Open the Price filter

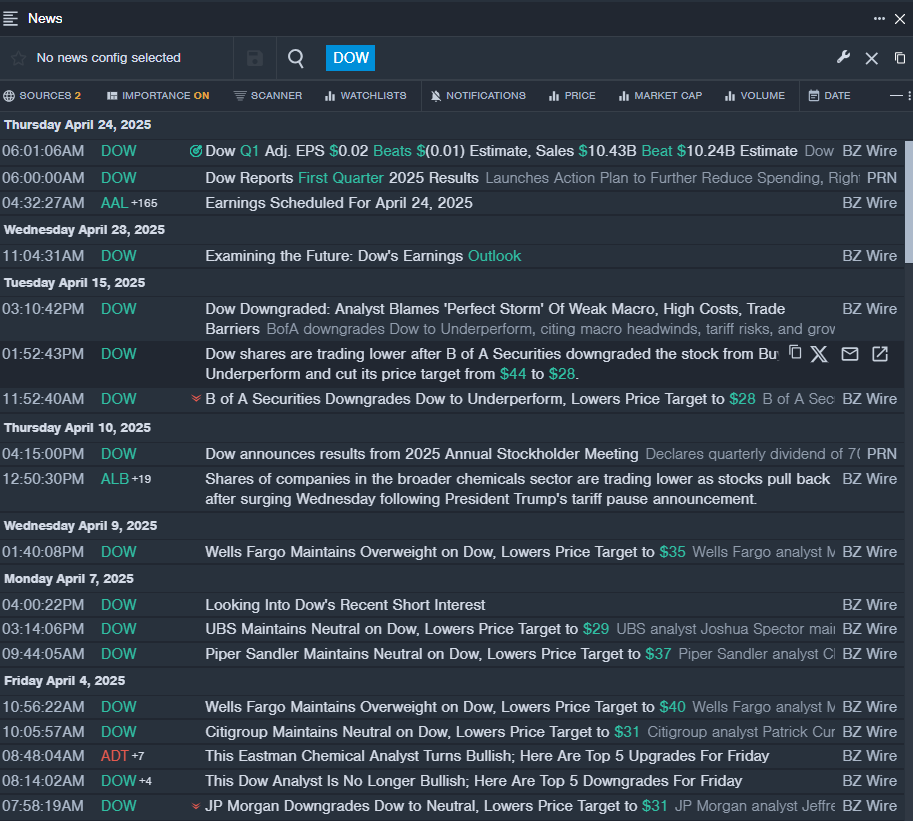point(572,95)
